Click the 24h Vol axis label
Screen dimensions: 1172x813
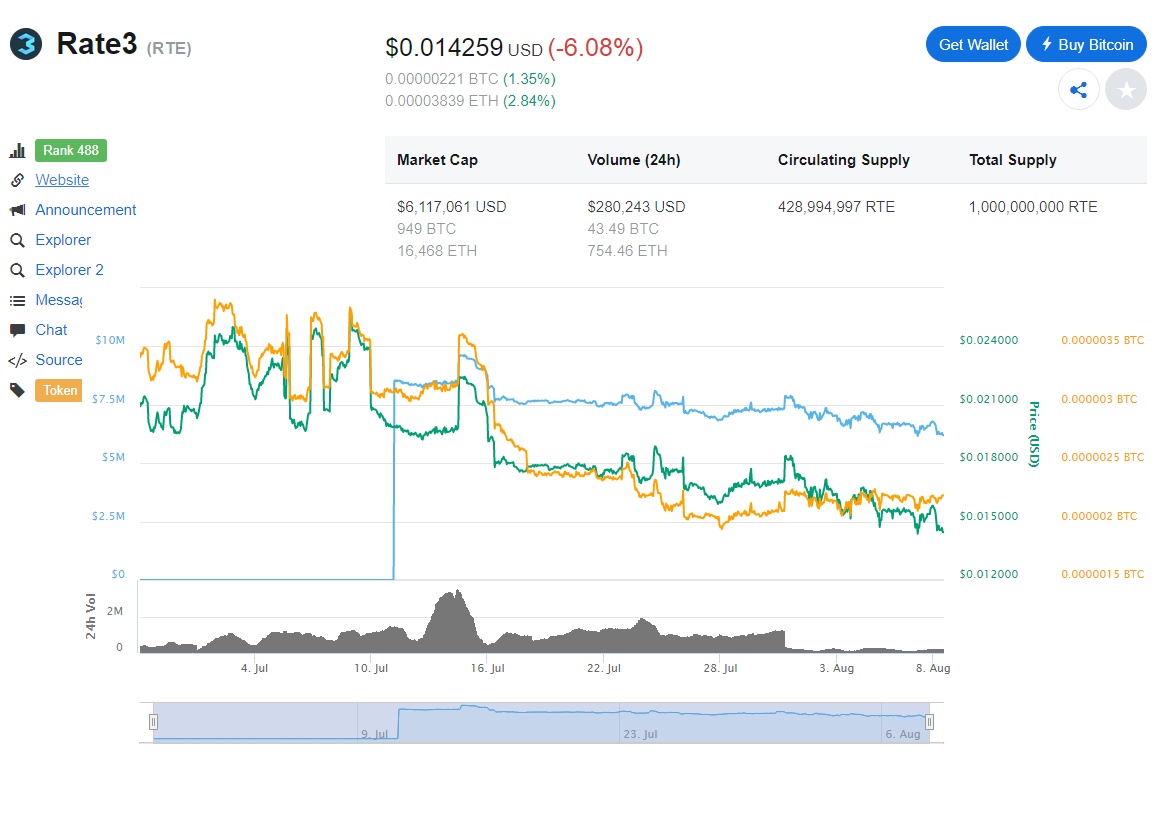pyautogui.click(x=90, y=616)
